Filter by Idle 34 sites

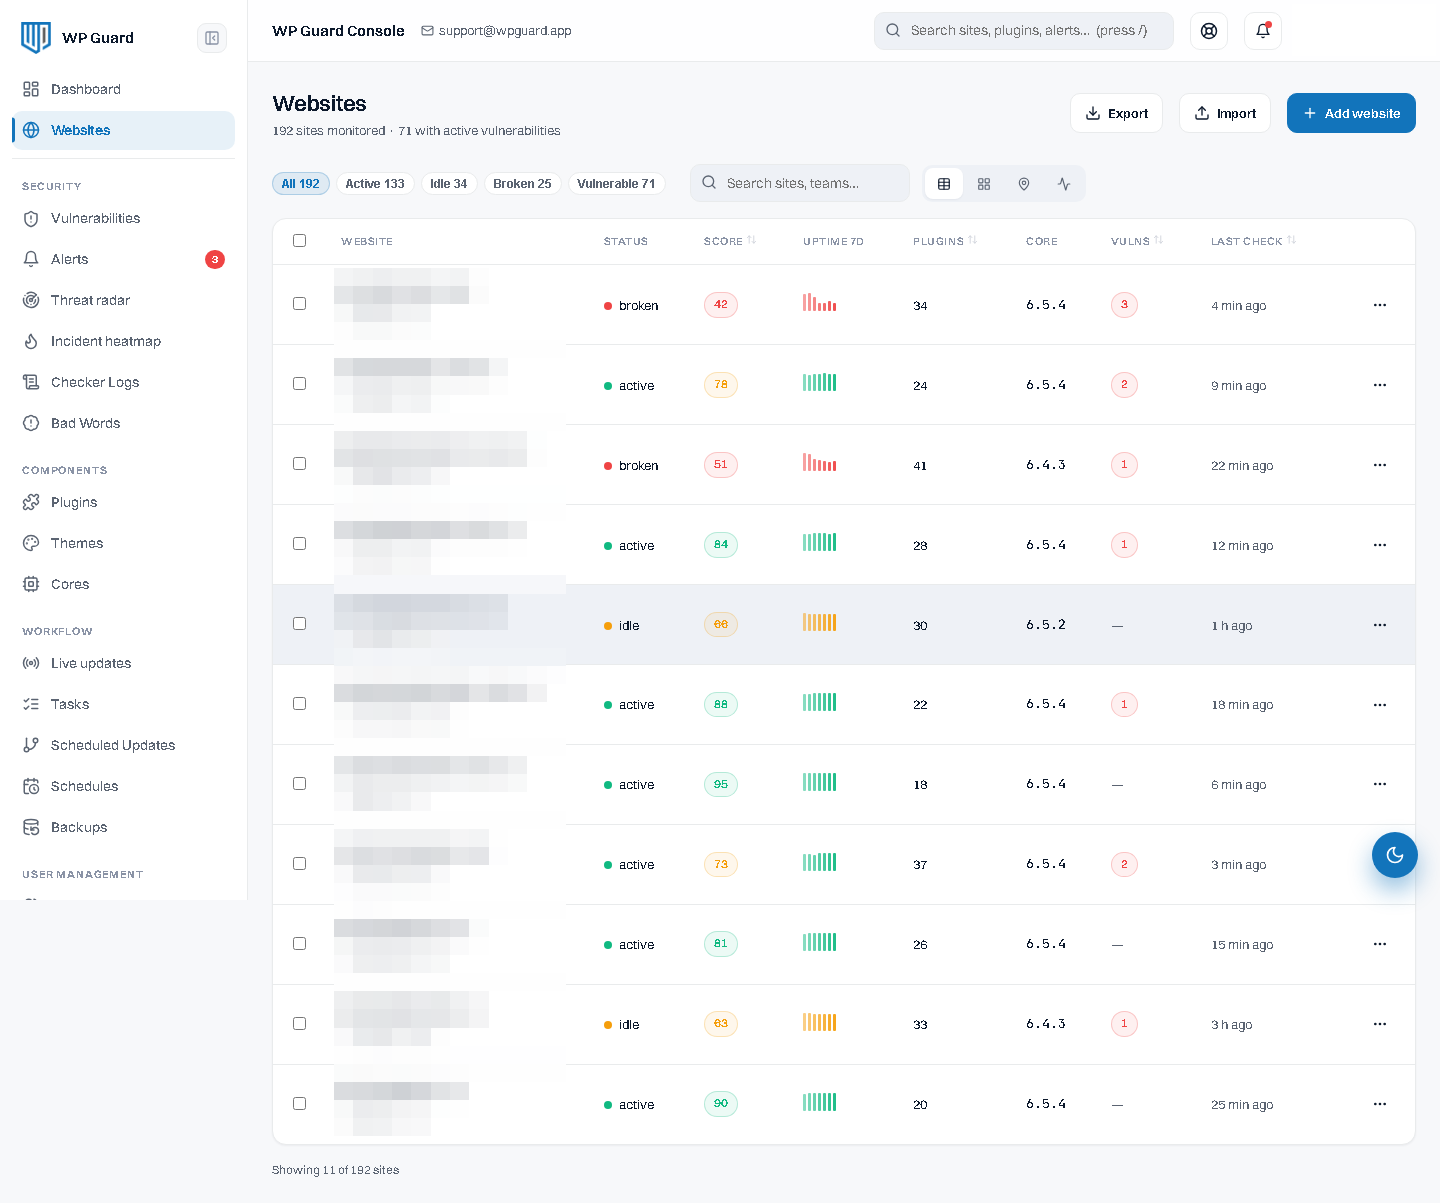pos(449,184)
